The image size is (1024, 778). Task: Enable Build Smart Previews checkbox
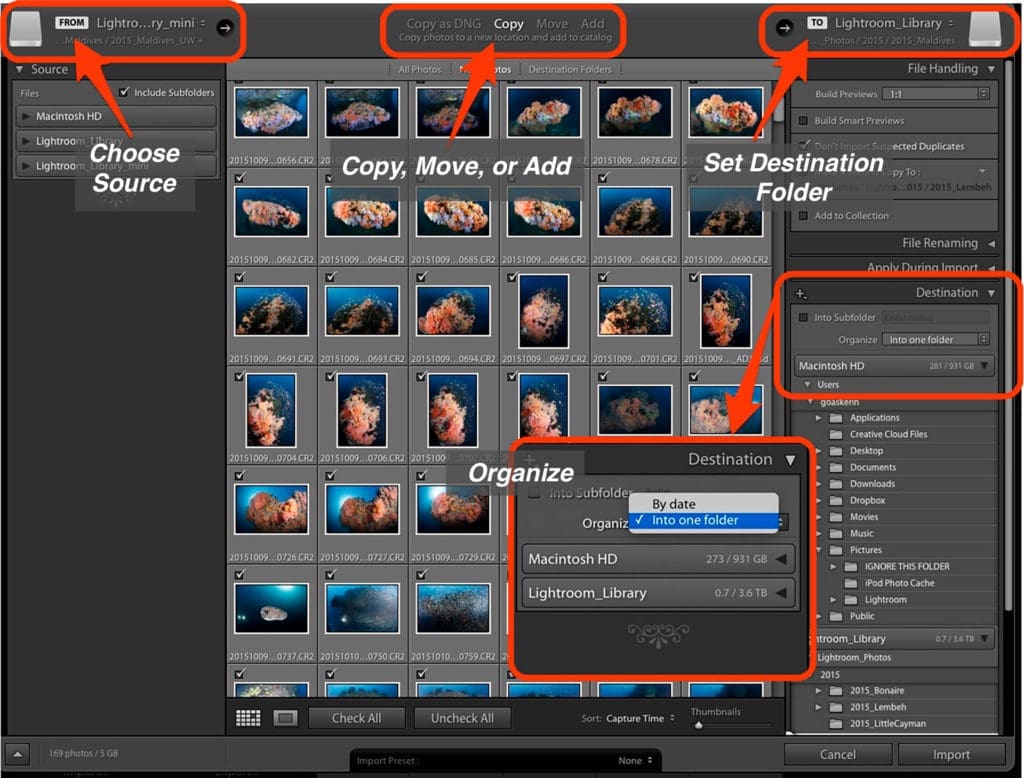tap(803, 121)
